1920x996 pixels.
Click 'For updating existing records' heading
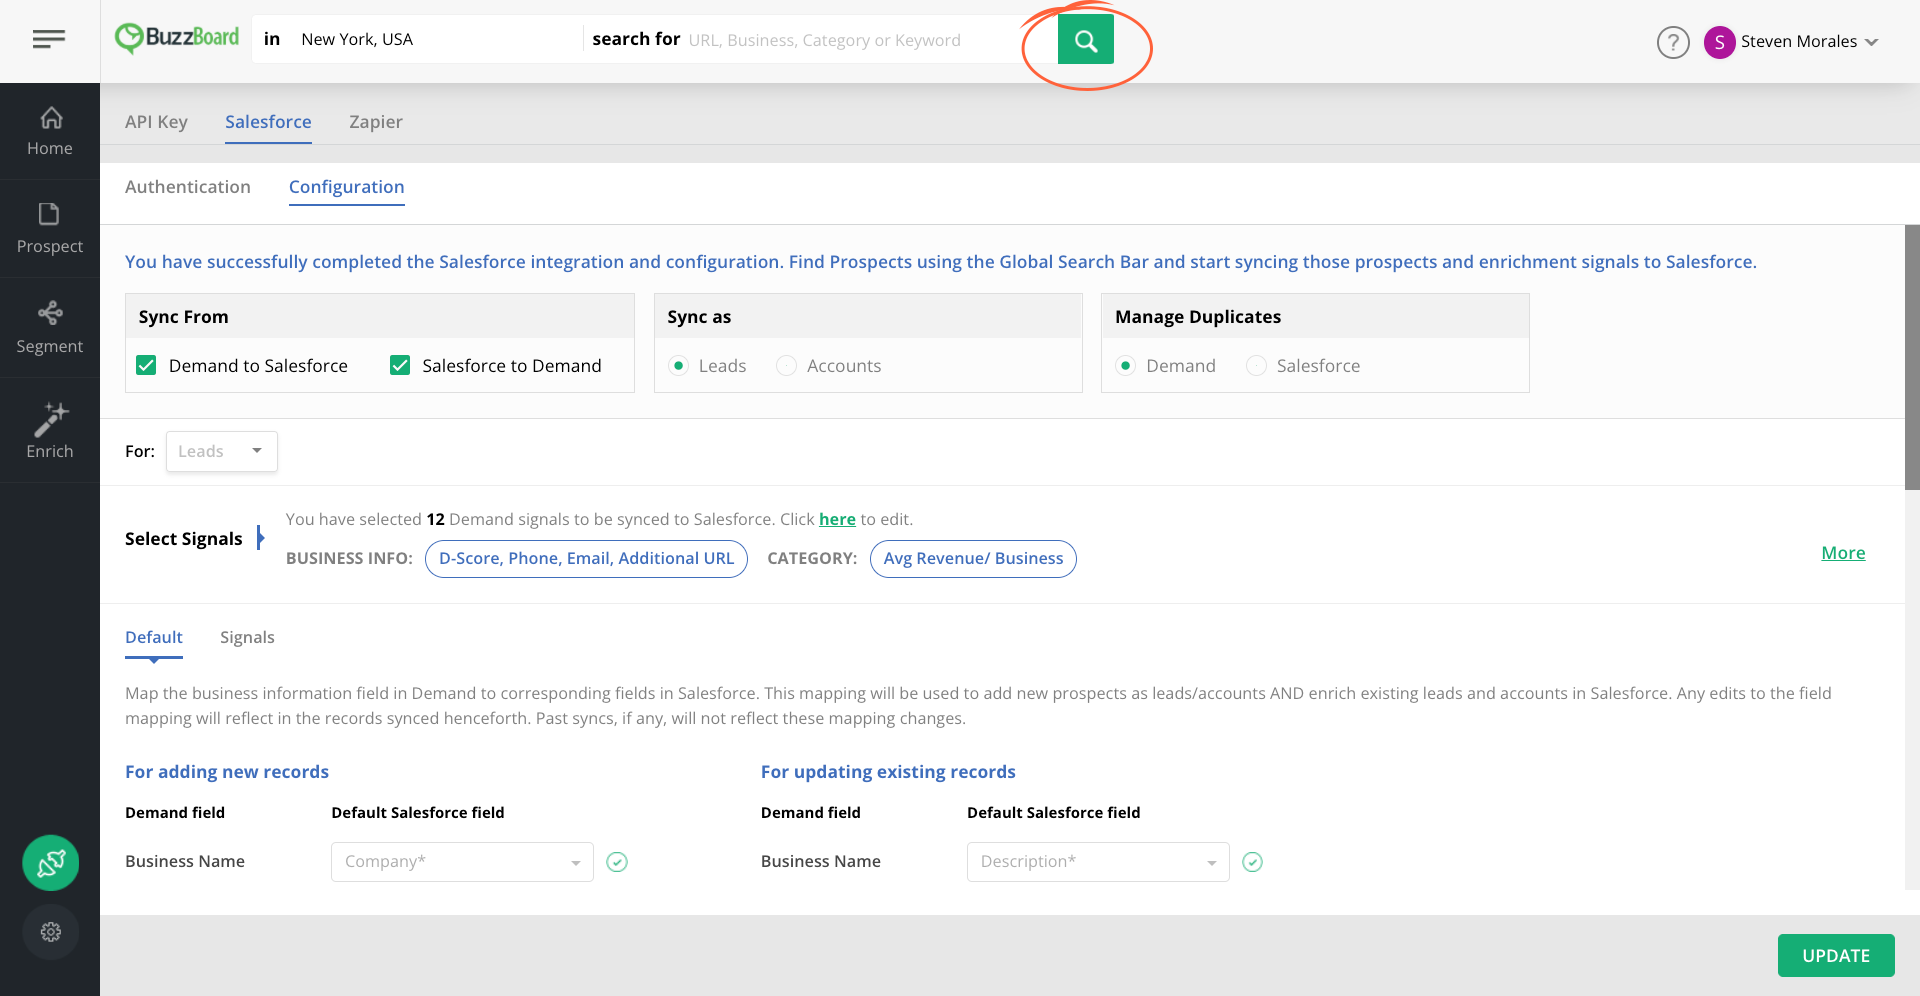tap(888, 772)
